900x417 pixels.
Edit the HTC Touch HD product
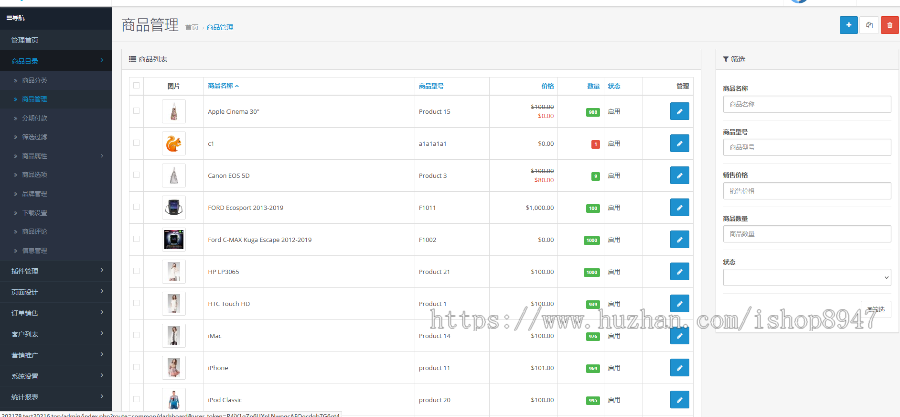(679, 303)
